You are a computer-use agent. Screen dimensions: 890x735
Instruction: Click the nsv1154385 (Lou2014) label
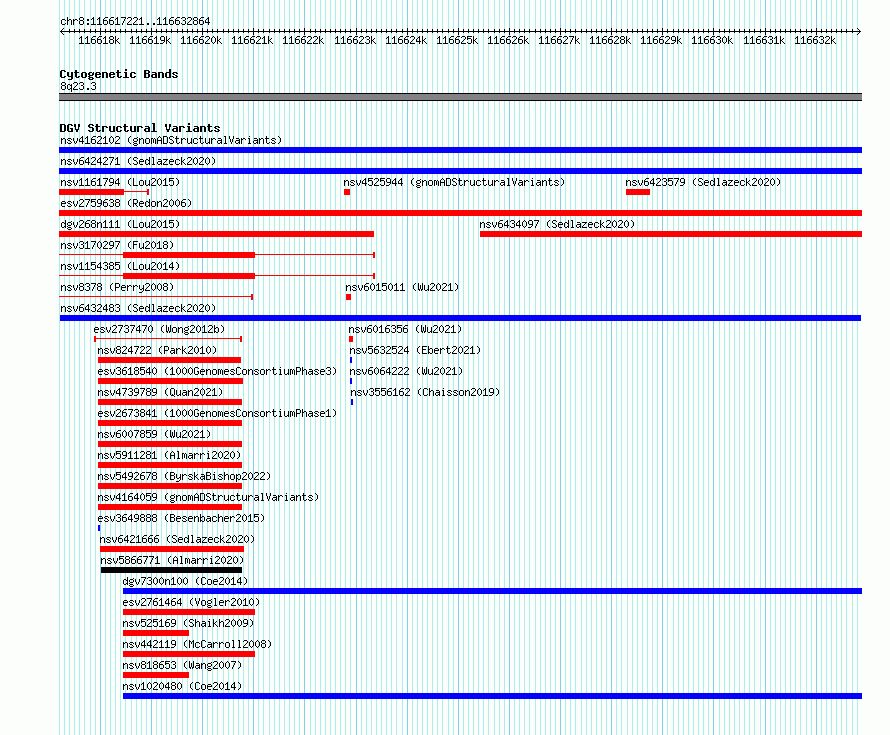pyautogui.click(x=120, y=266)
